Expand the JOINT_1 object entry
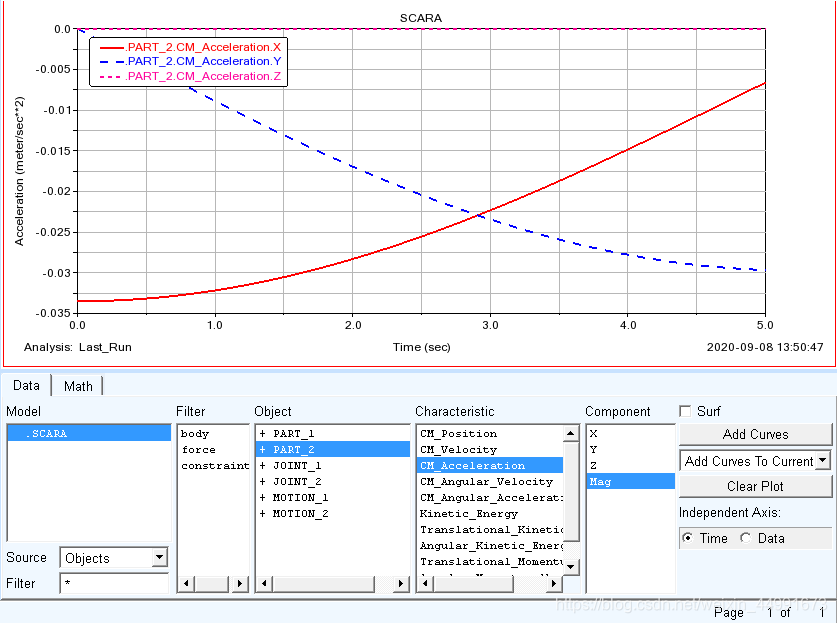The image size is (837, 623). click(x=263, y=466)
